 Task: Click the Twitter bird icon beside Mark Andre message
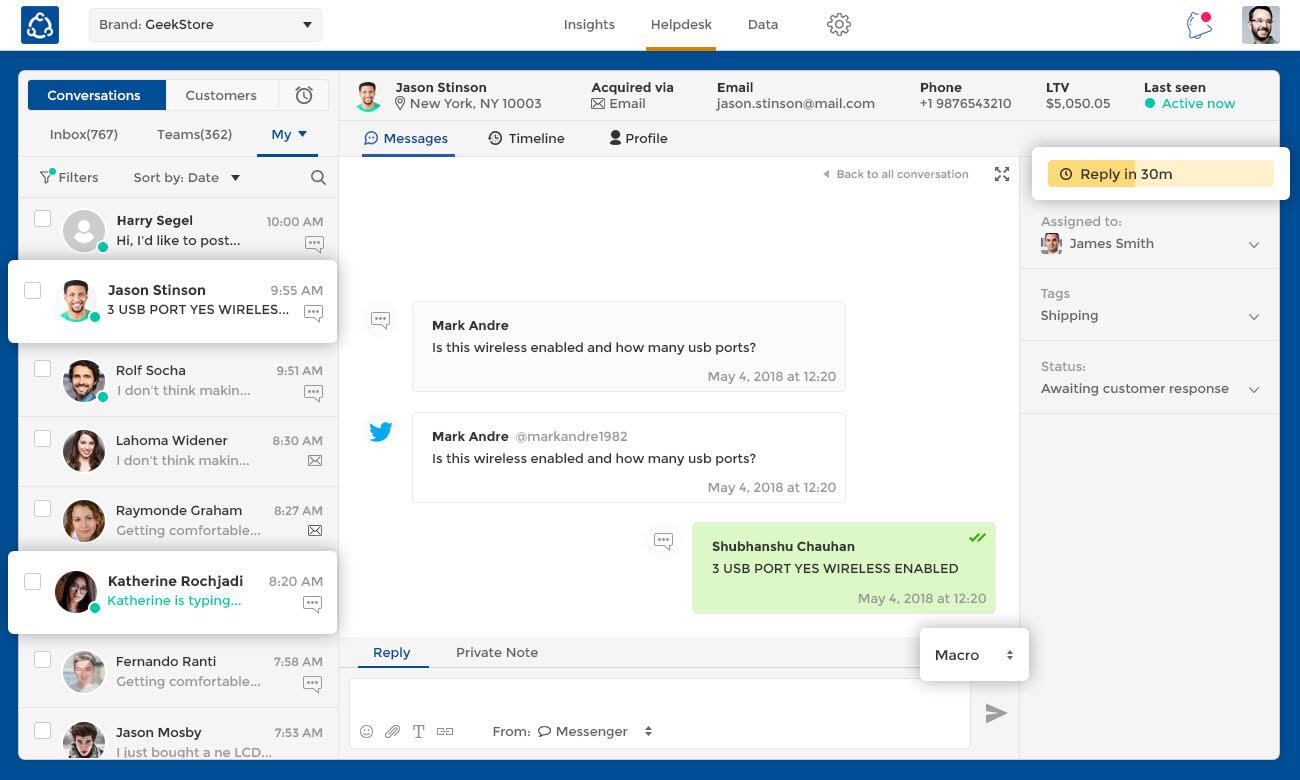coord(381,432)
